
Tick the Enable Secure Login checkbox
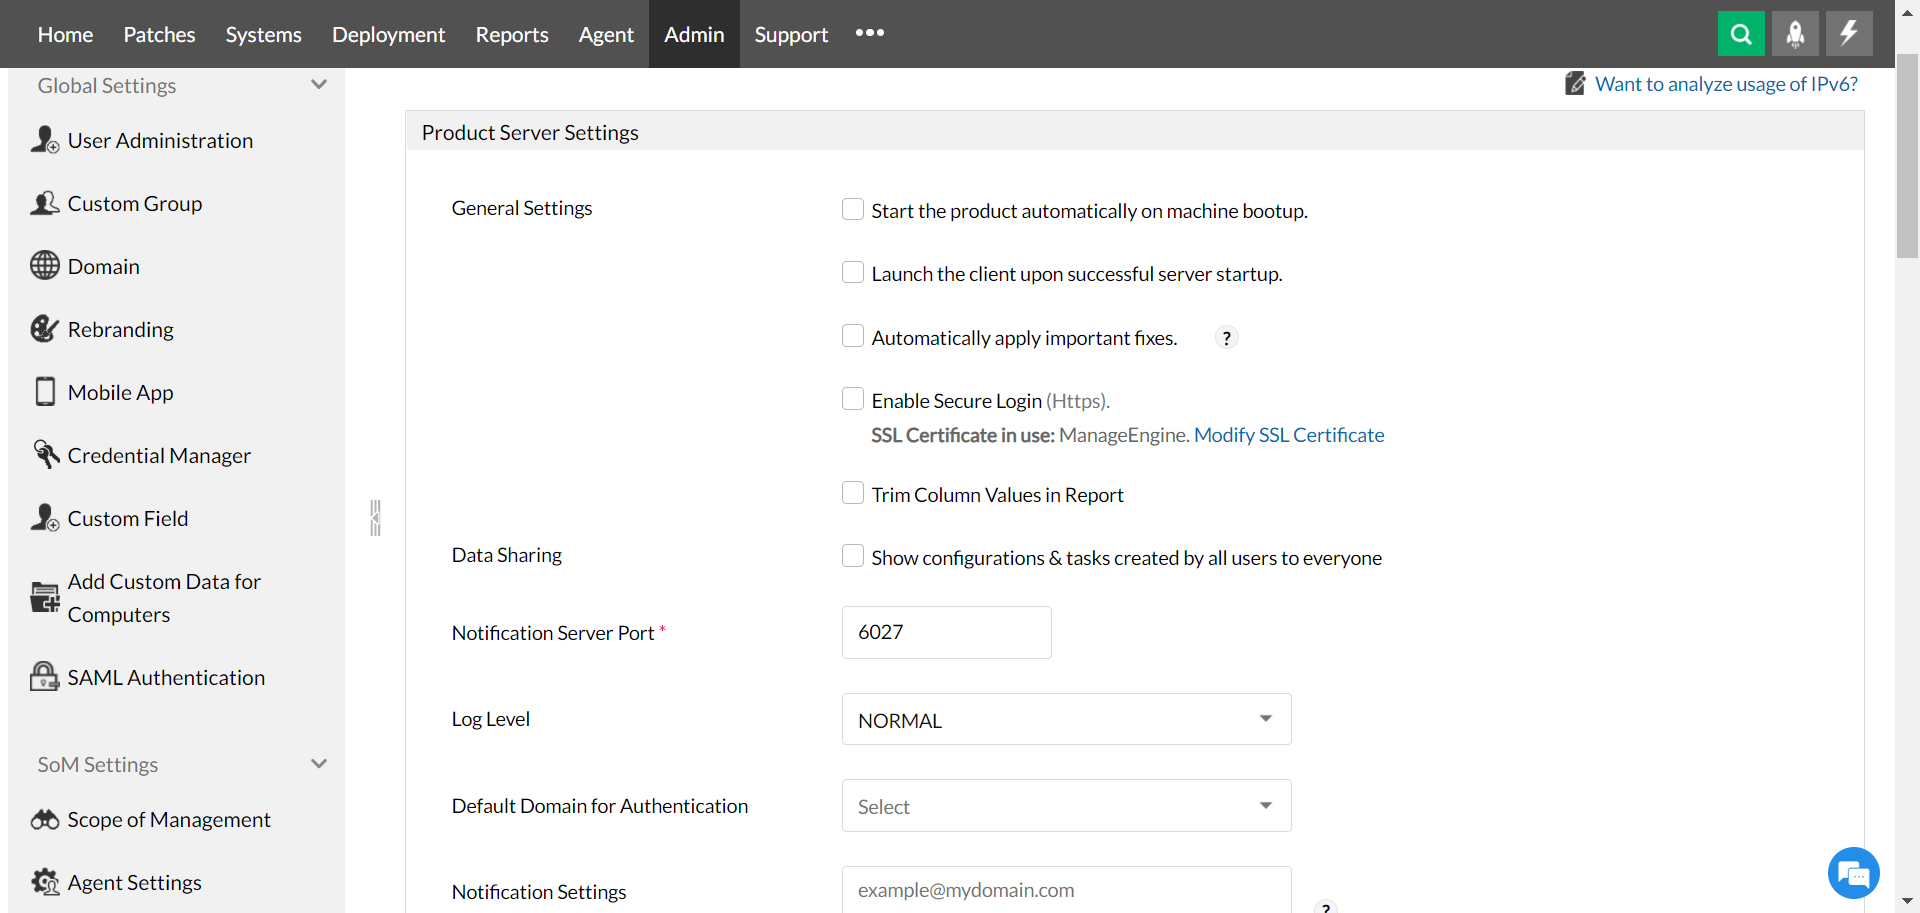(853, 399)
